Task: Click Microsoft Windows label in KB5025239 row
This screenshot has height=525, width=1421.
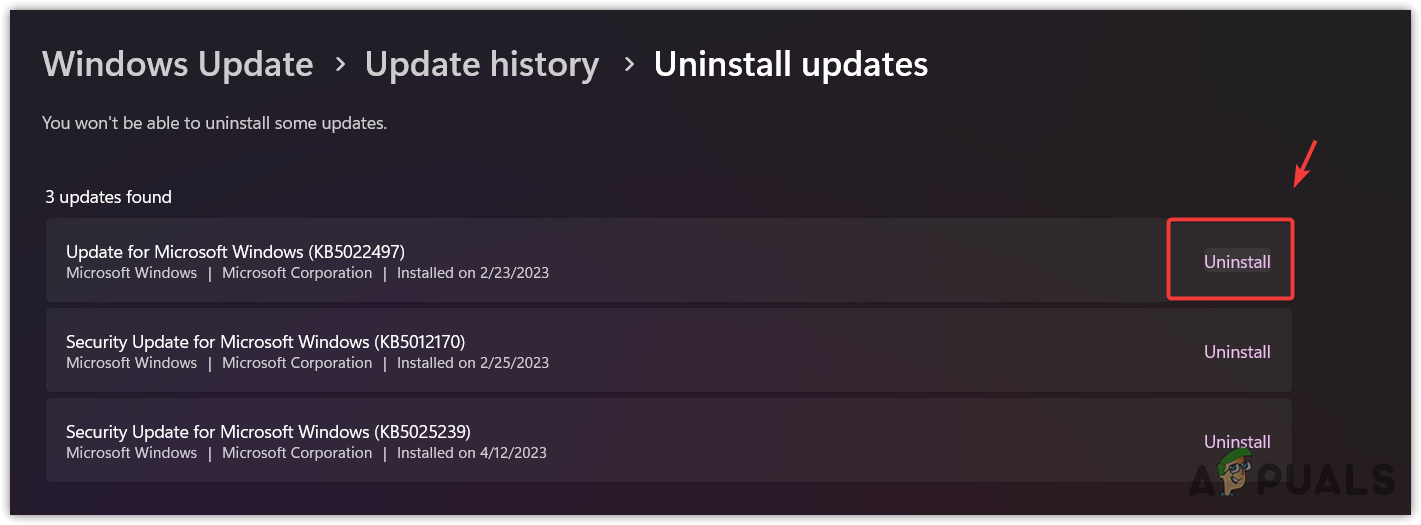Action: (132, 453)
